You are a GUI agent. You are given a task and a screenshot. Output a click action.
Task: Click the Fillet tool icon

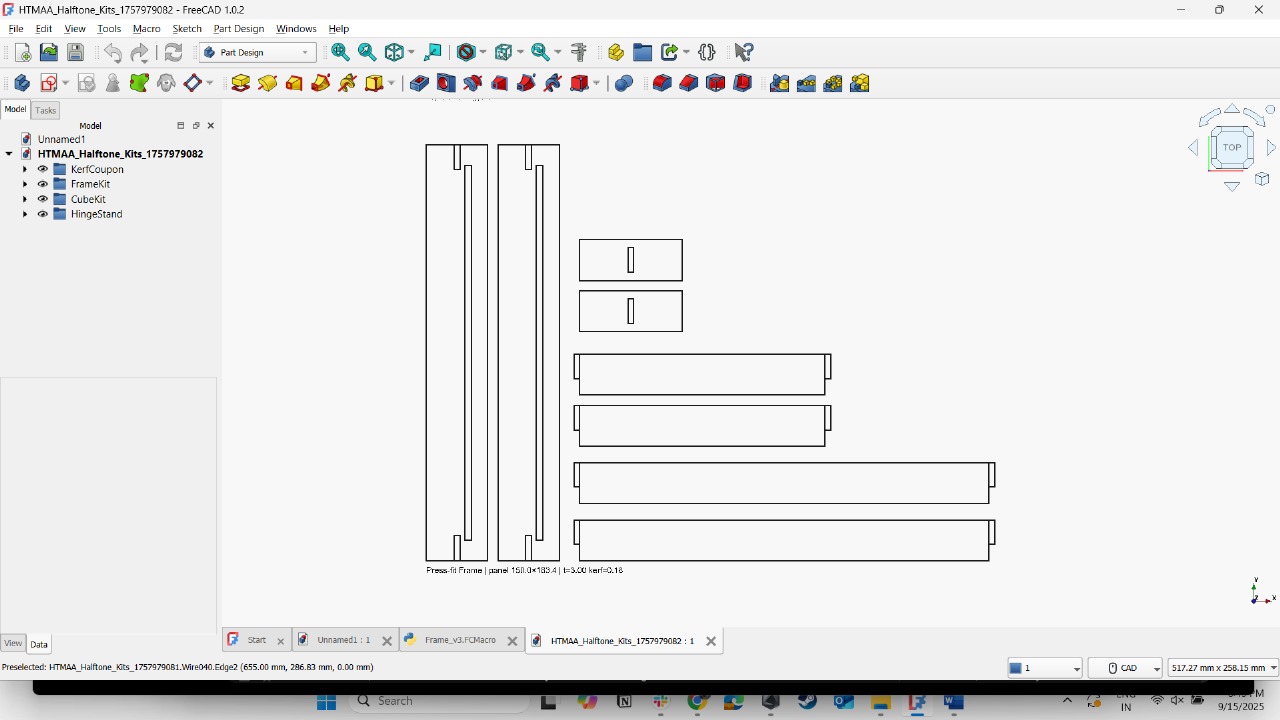coord(662,83)
